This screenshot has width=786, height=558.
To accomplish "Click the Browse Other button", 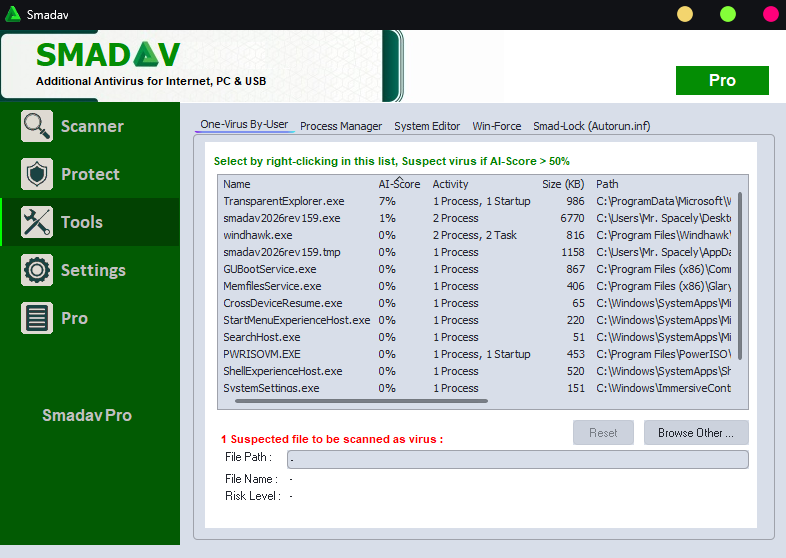I will pos(696,433).
